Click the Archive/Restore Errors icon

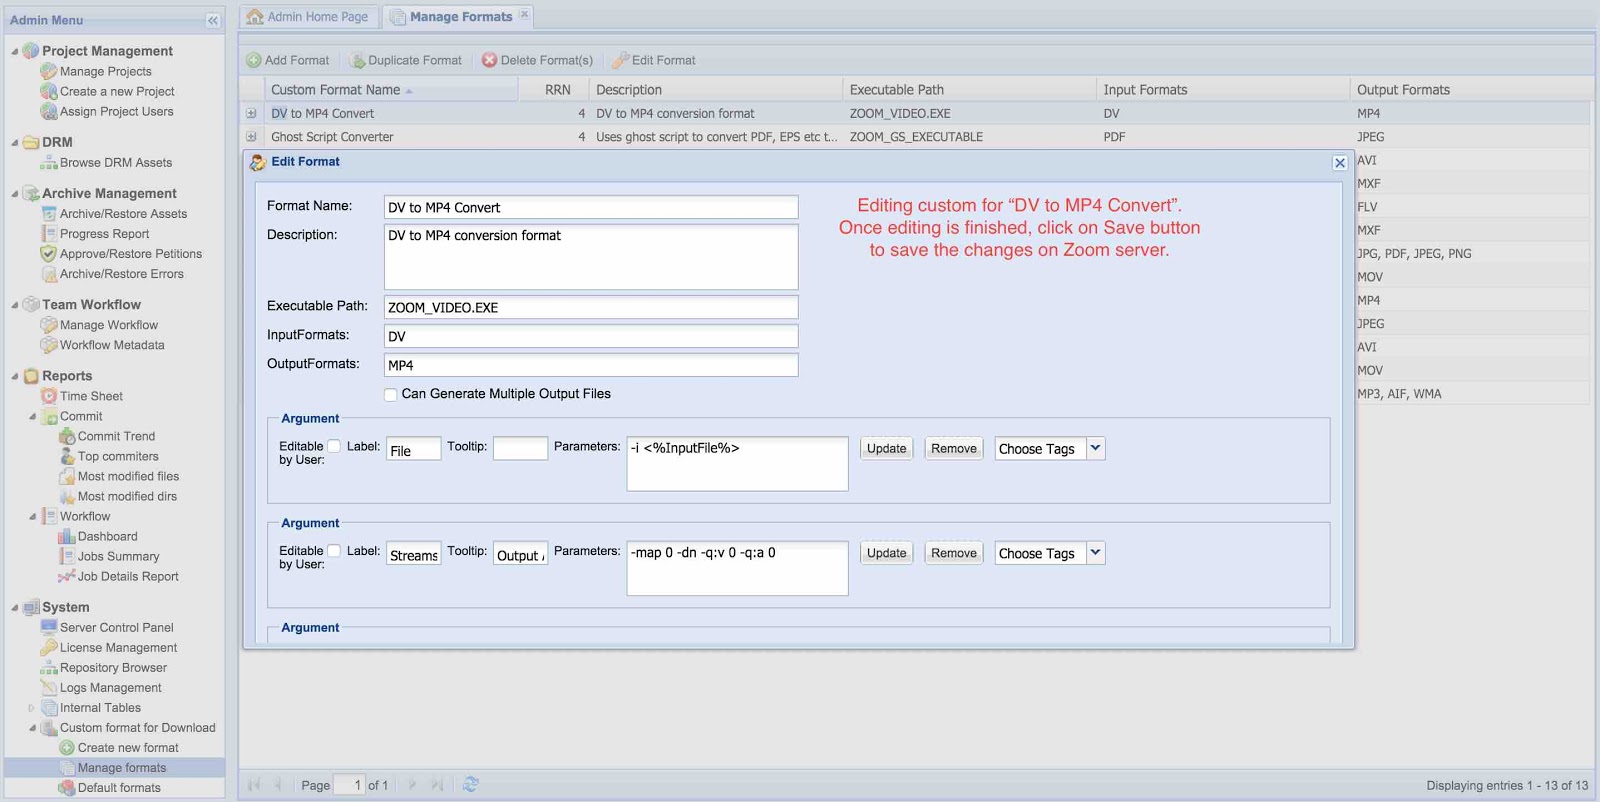point(48,273)
